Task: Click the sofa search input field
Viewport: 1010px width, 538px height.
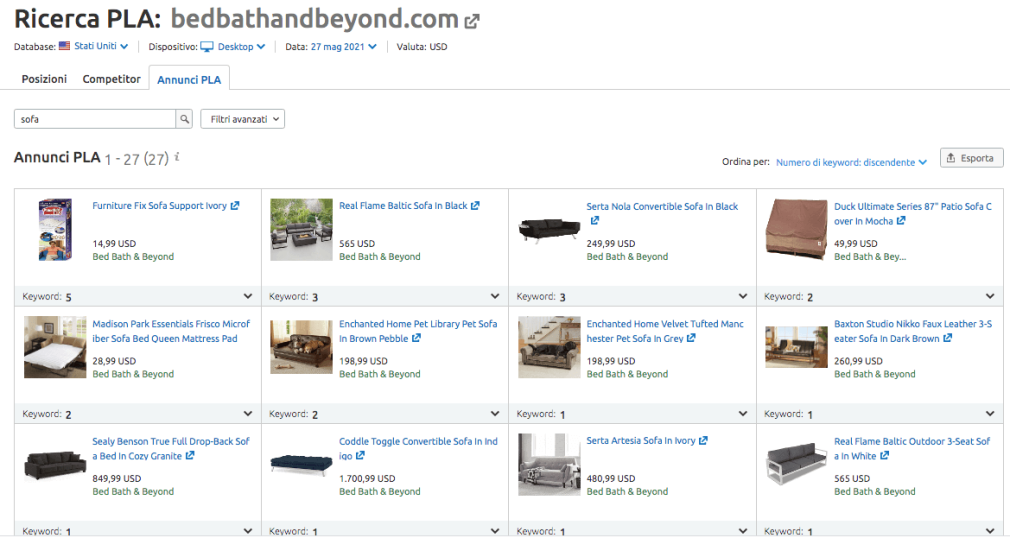Action: click(x=95, y=119)
